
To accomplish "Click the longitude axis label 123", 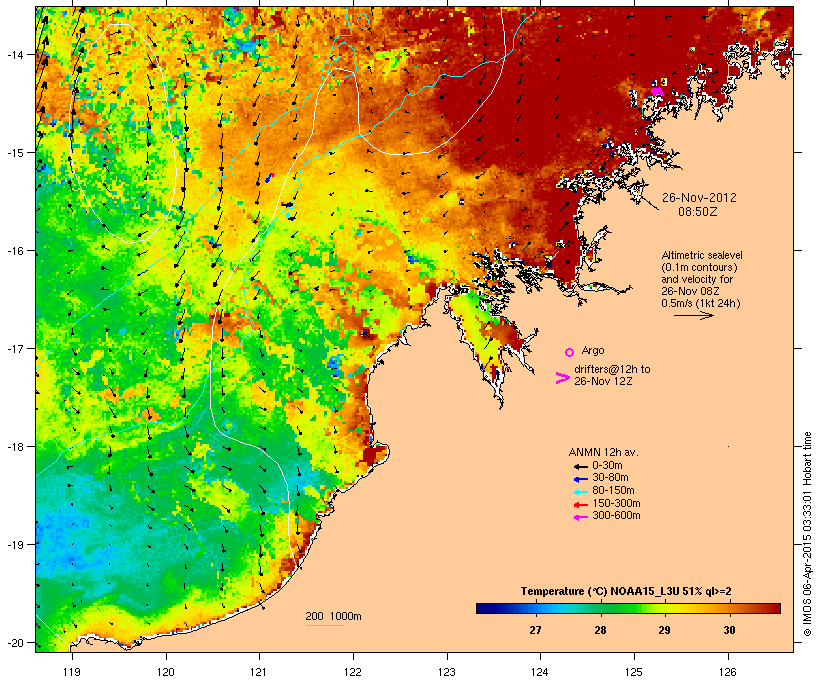I will pos(447,672).
